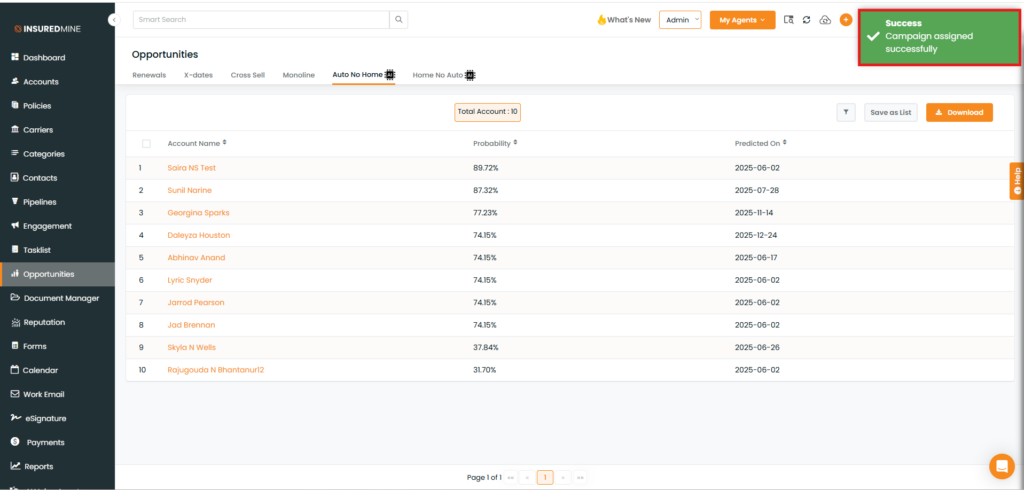1024x490 pixels.
Task: Expand the My Agents dropdown
Action: (742, 20)
